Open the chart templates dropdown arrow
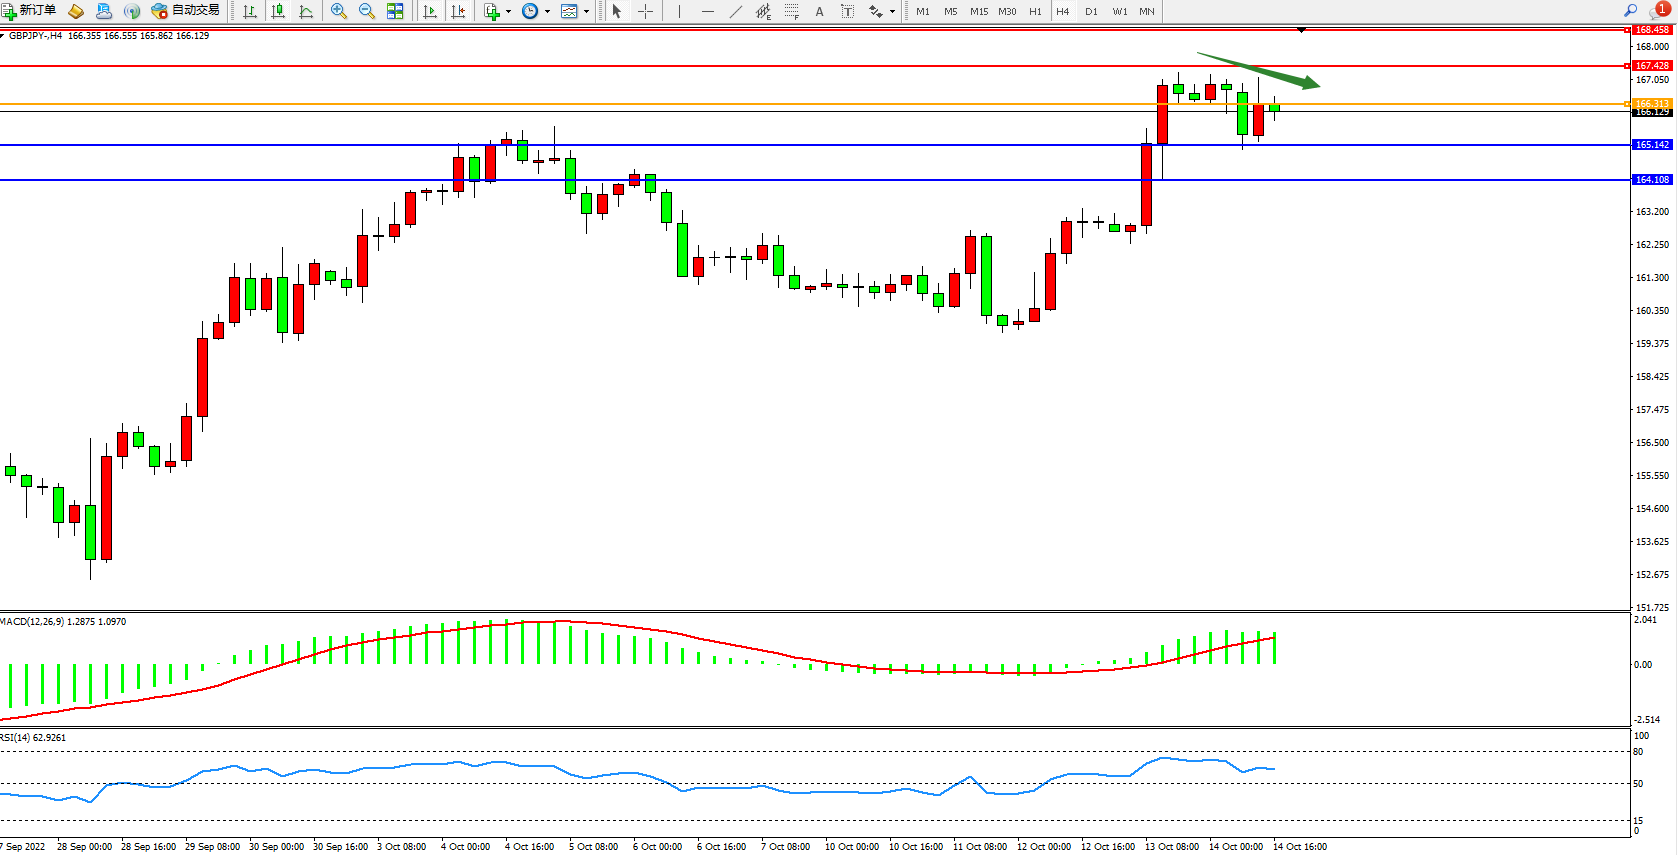This screenshot has width=1678, height=855. 586,12
